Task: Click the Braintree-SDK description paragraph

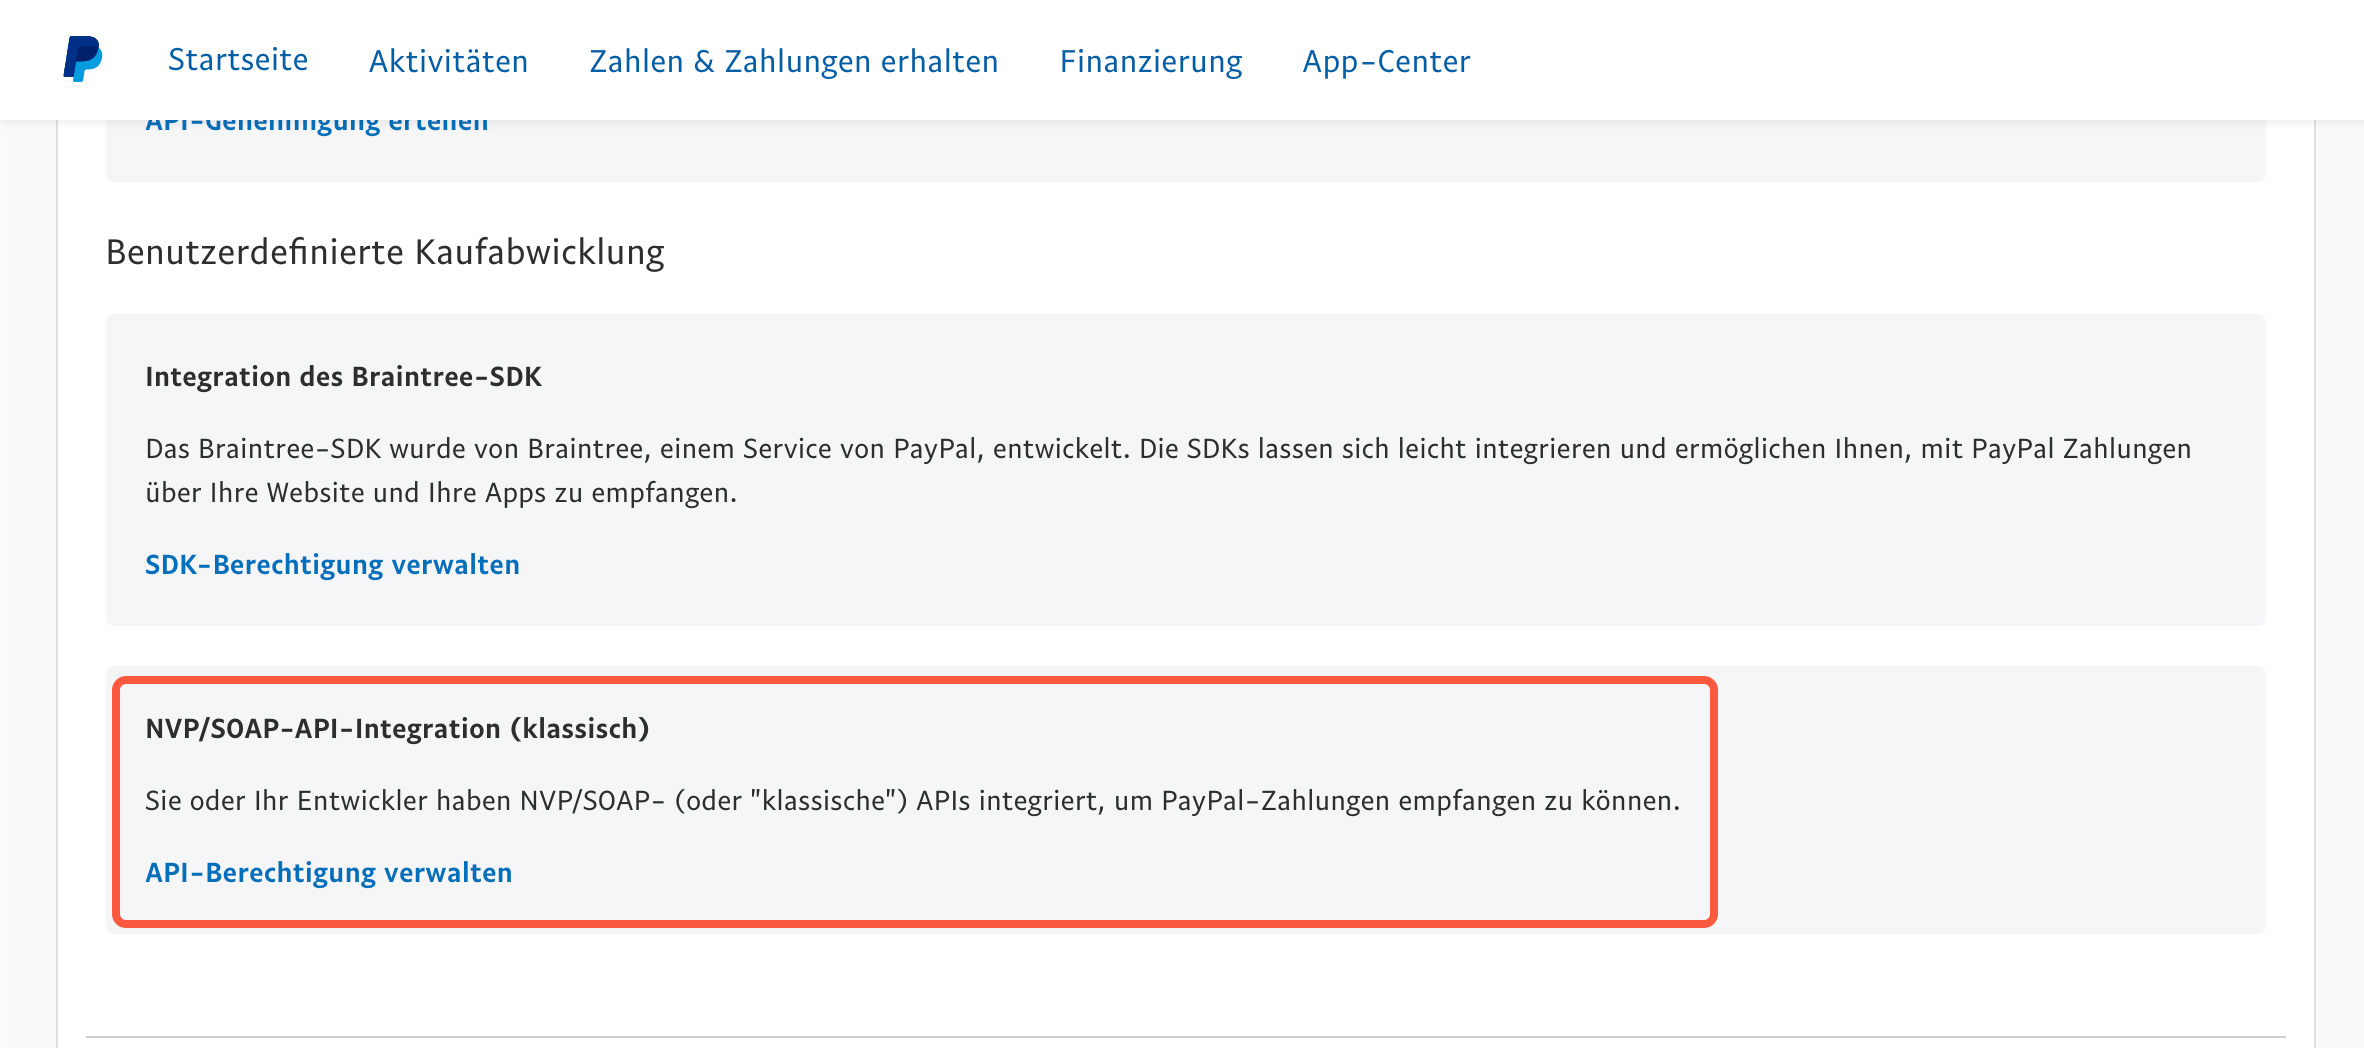Action: point(1168,471)
